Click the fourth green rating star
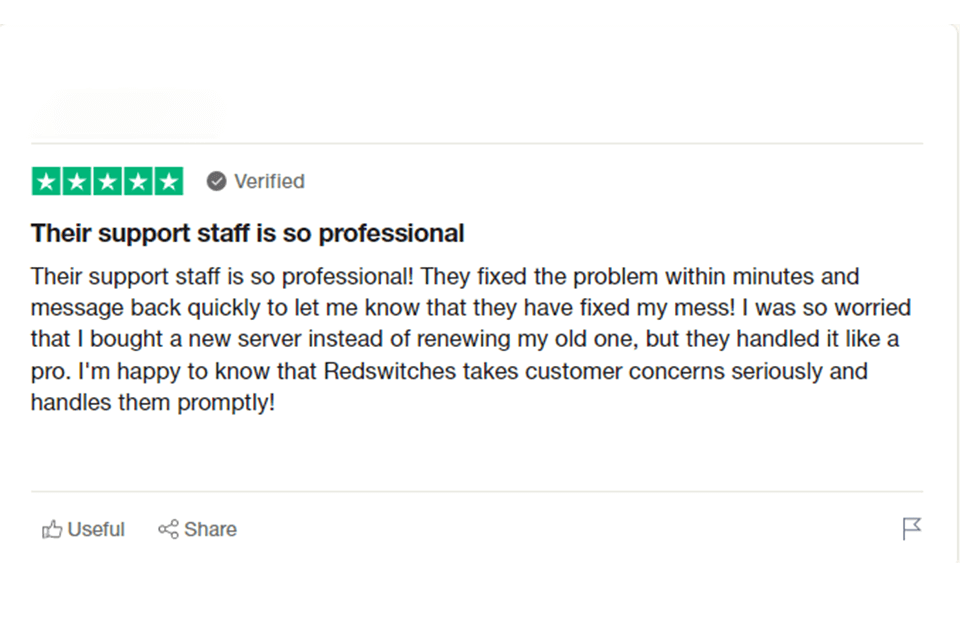 [x=138, y=181]
